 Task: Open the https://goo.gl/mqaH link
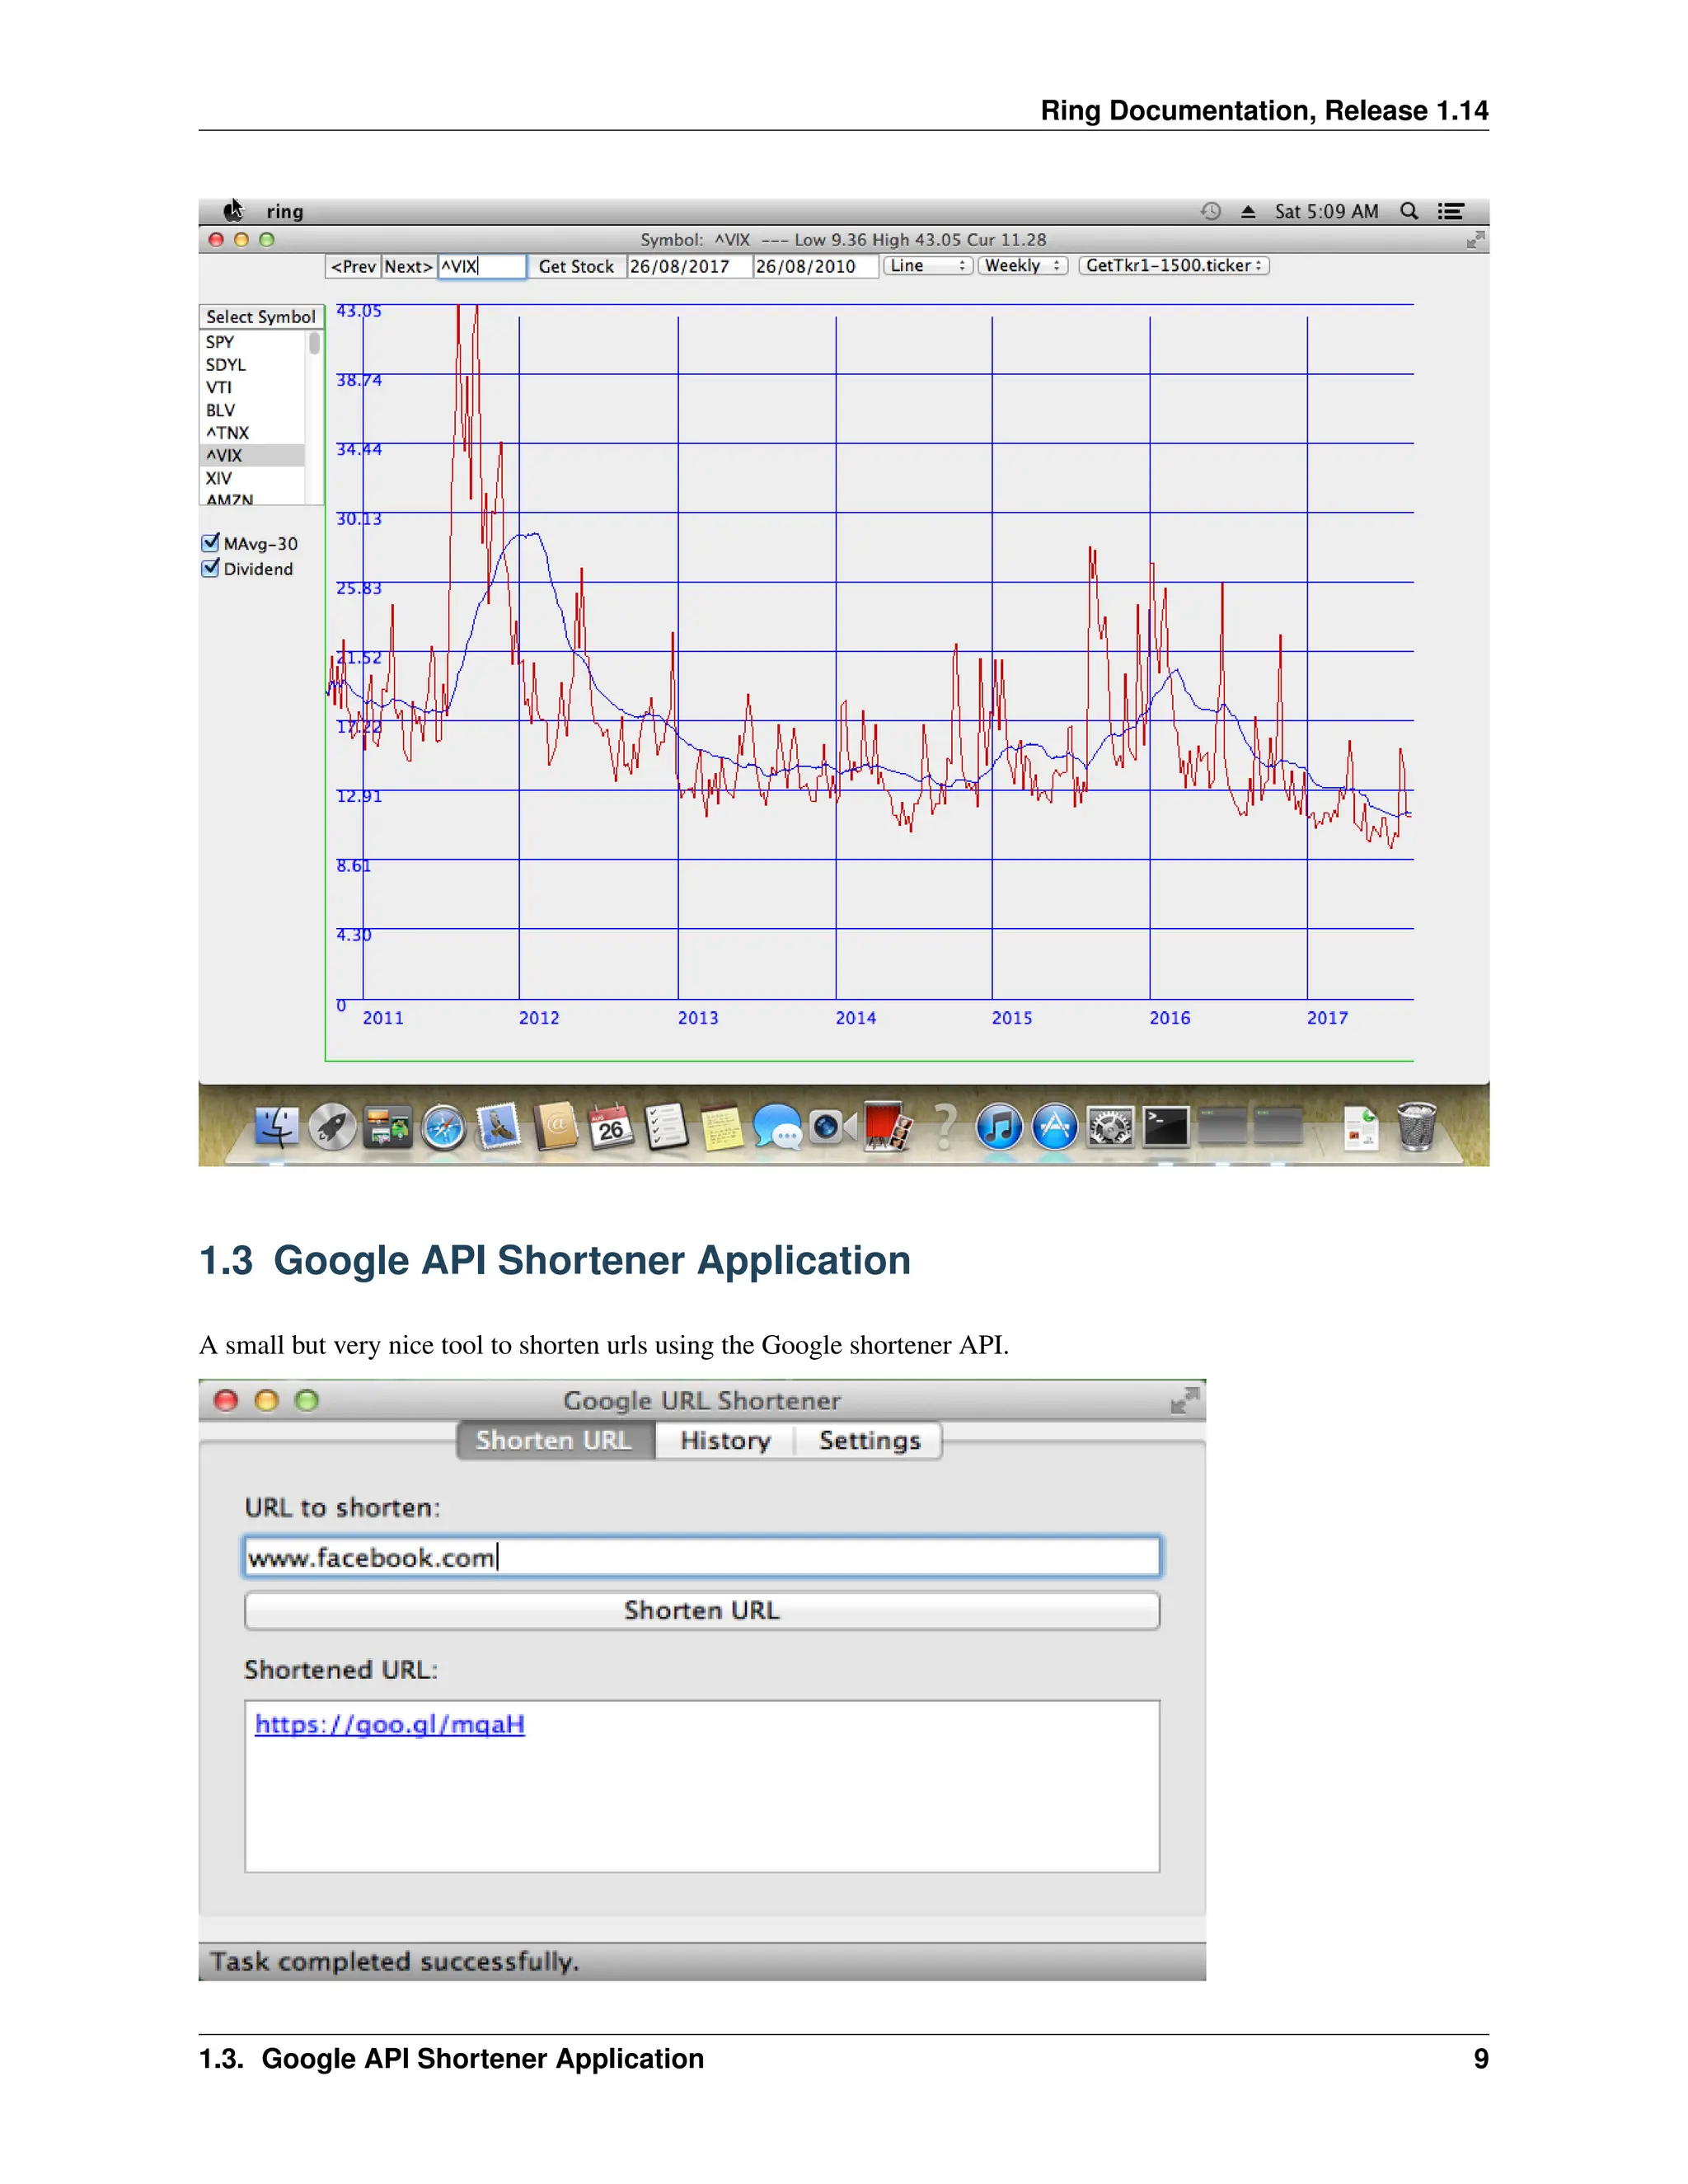[390, 1724]
